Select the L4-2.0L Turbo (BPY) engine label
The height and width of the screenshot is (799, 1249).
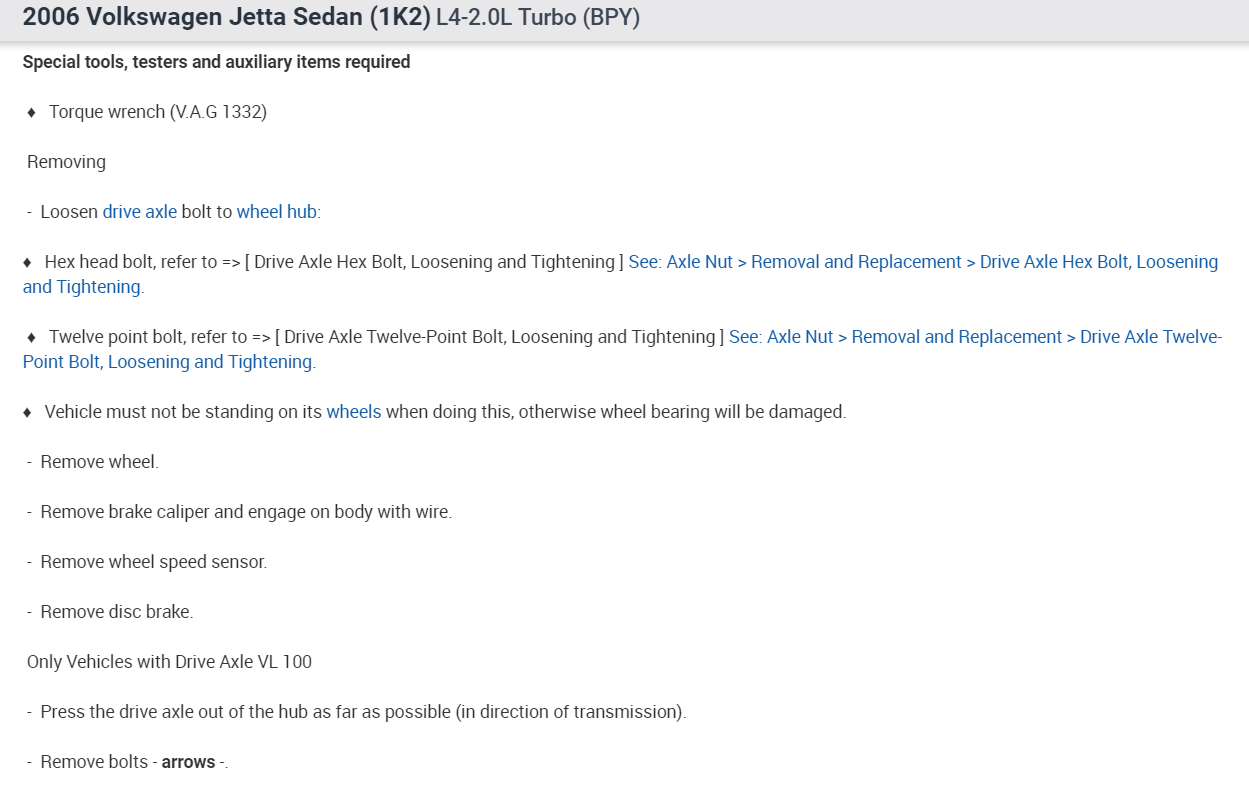coord(538,18)
